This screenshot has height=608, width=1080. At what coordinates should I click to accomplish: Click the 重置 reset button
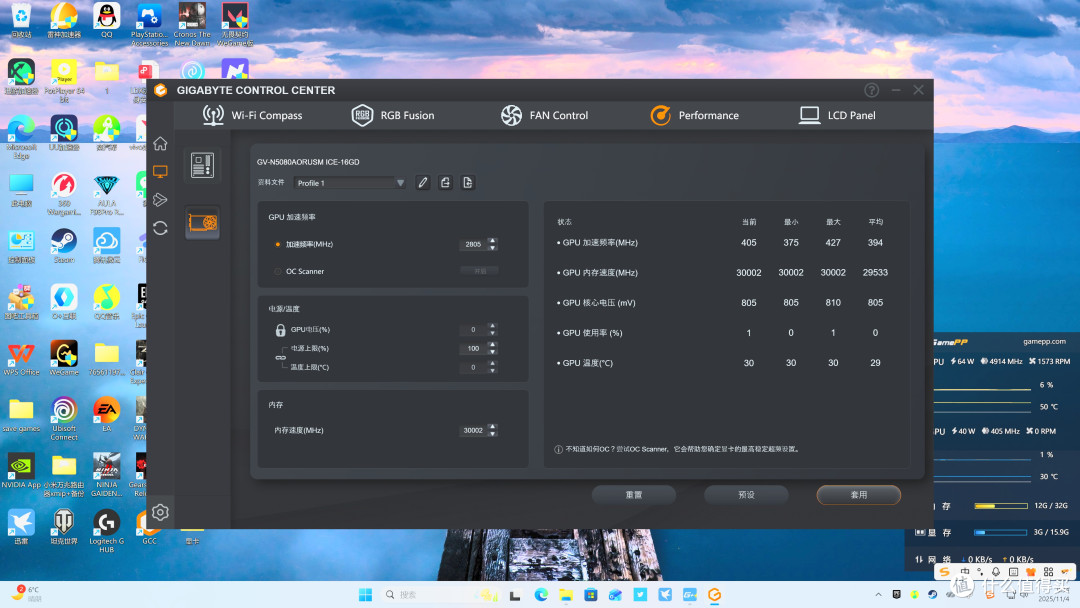634,494
